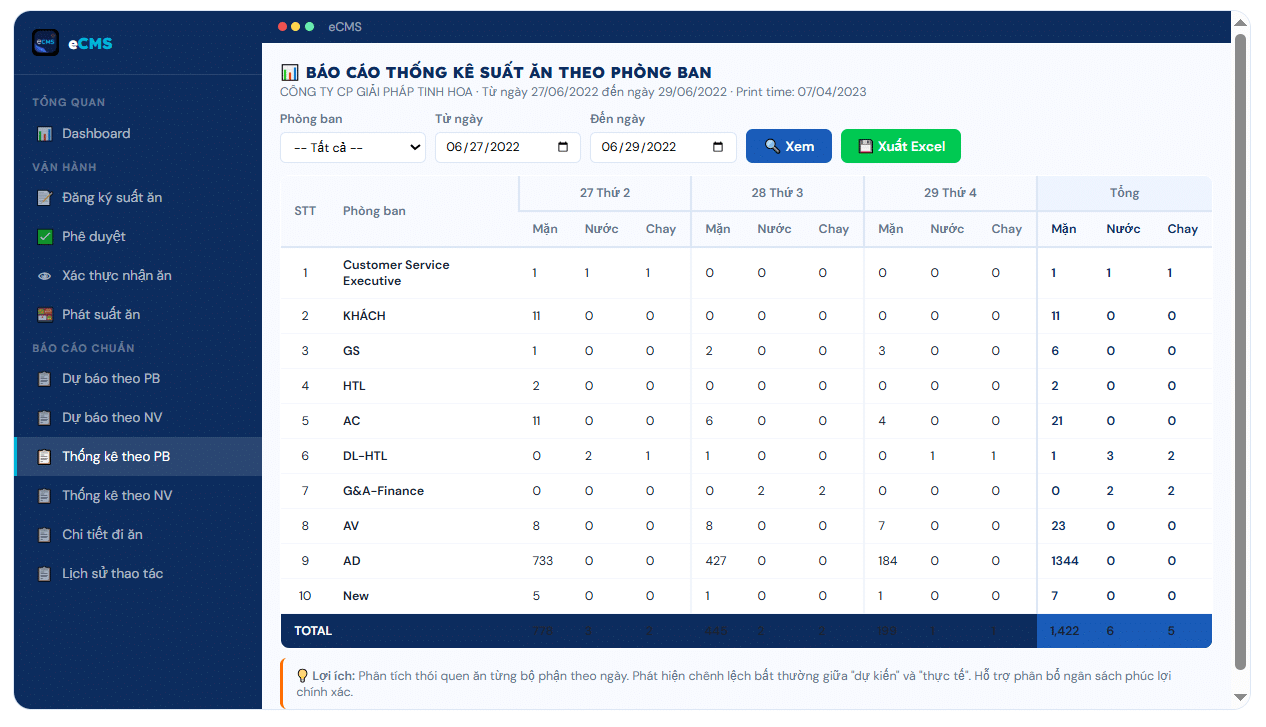Click the KHÁCH department name

pos(364,316)
